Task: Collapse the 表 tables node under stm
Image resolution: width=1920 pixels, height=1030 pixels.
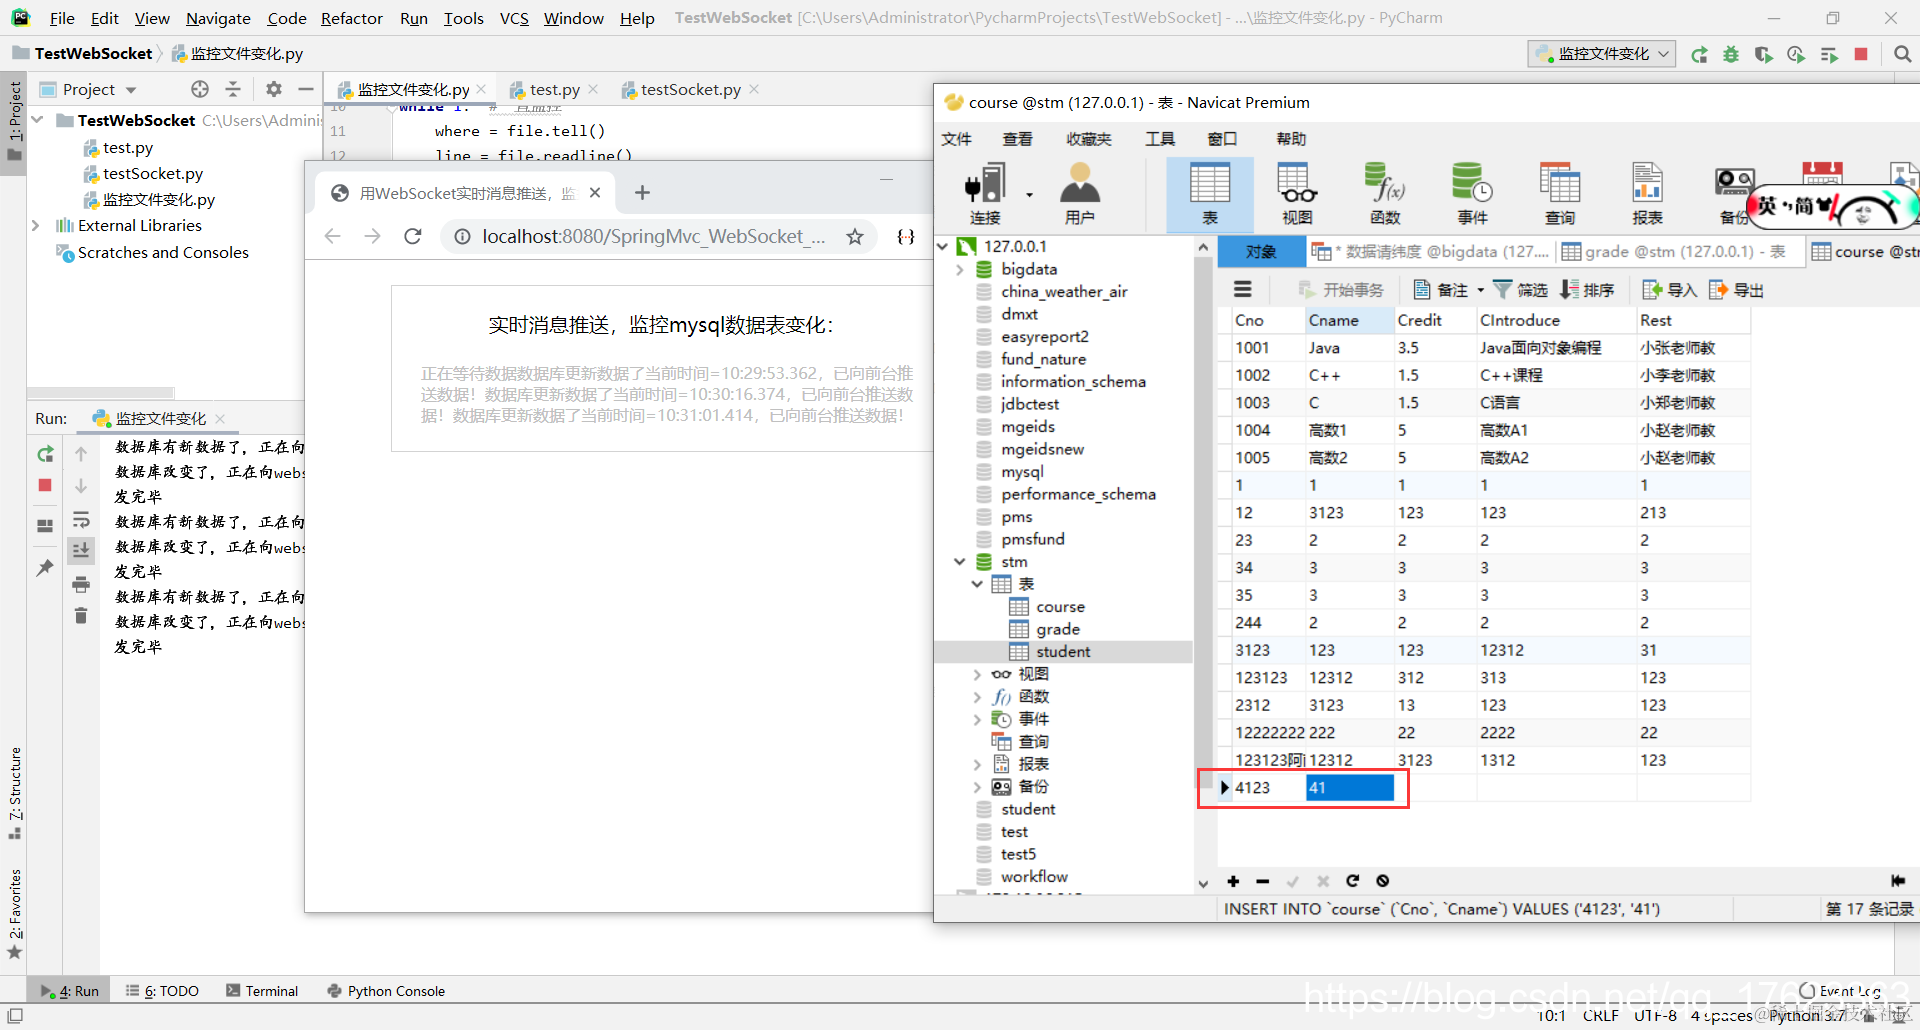Action: click(977, 584)
